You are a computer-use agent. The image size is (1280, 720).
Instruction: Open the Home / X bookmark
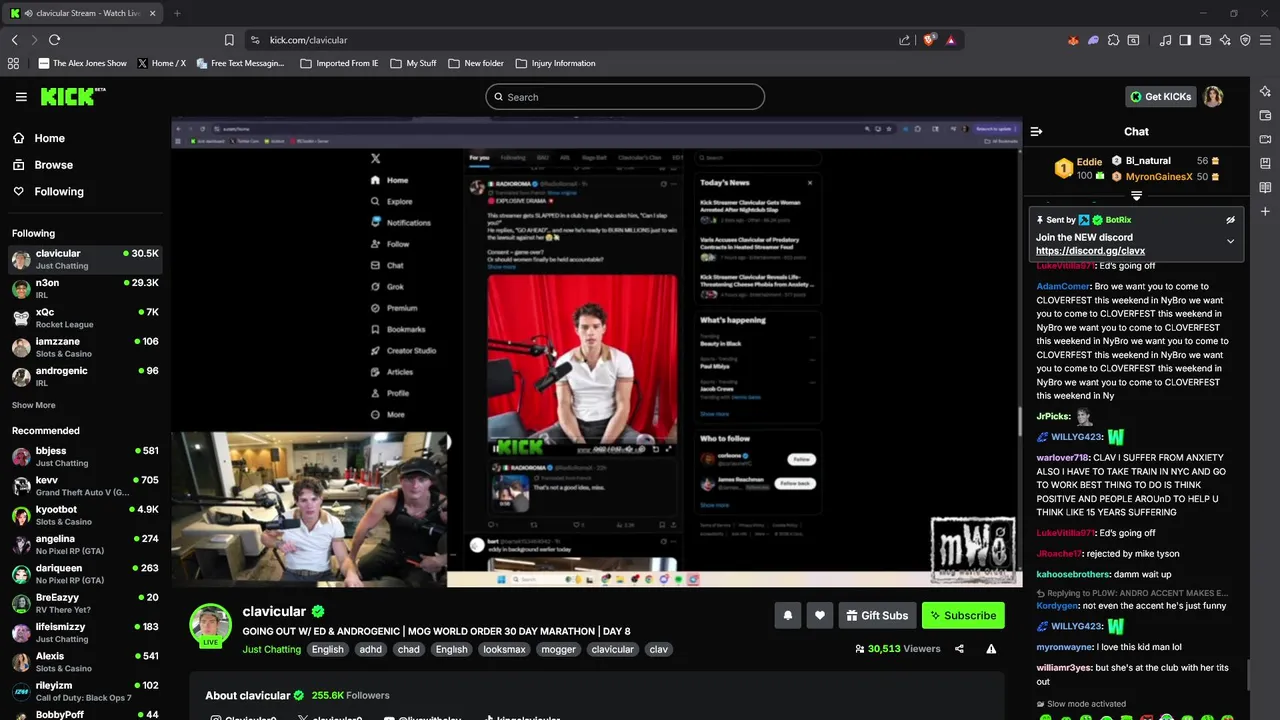(x=161, y=63)
